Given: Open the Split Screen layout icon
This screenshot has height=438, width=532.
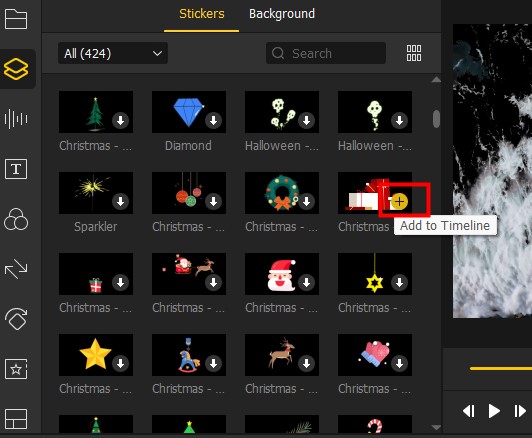Looking at the screenshot, I should click(x=16, y=419).
